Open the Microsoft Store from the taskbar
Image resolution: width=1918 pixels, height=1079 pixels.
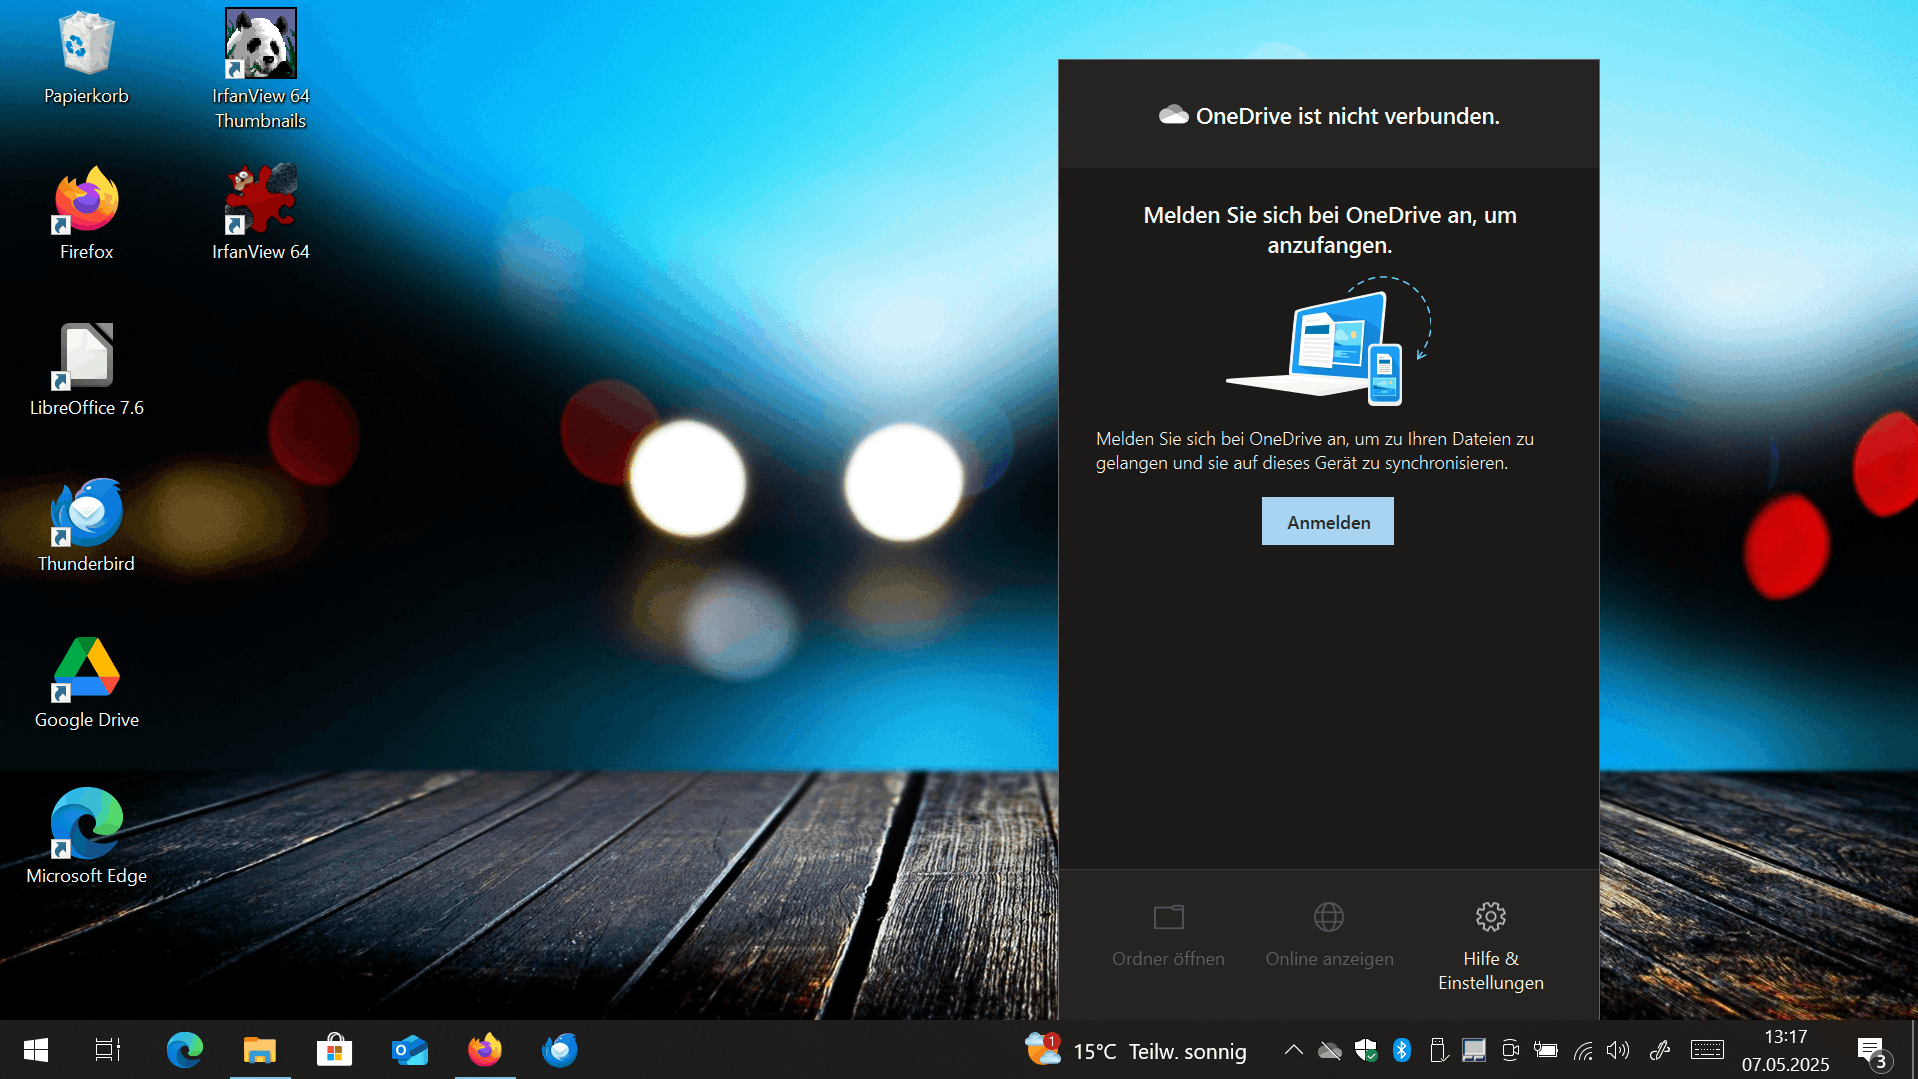[x=334, y=1050]
